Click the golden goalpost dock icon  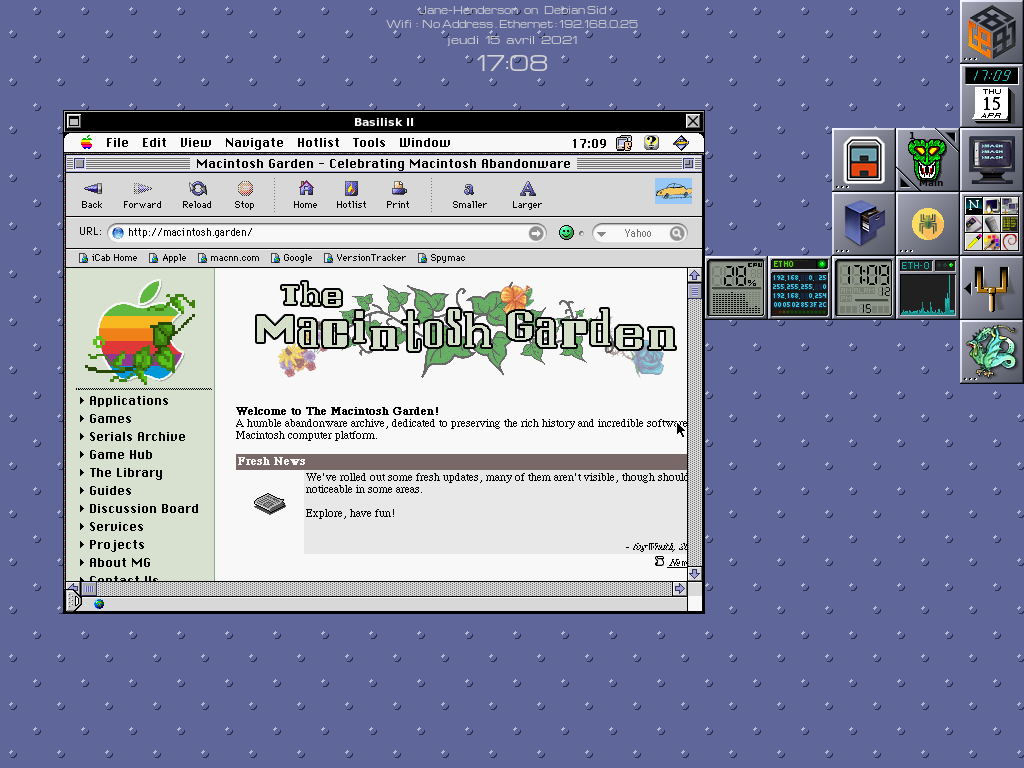991,288
